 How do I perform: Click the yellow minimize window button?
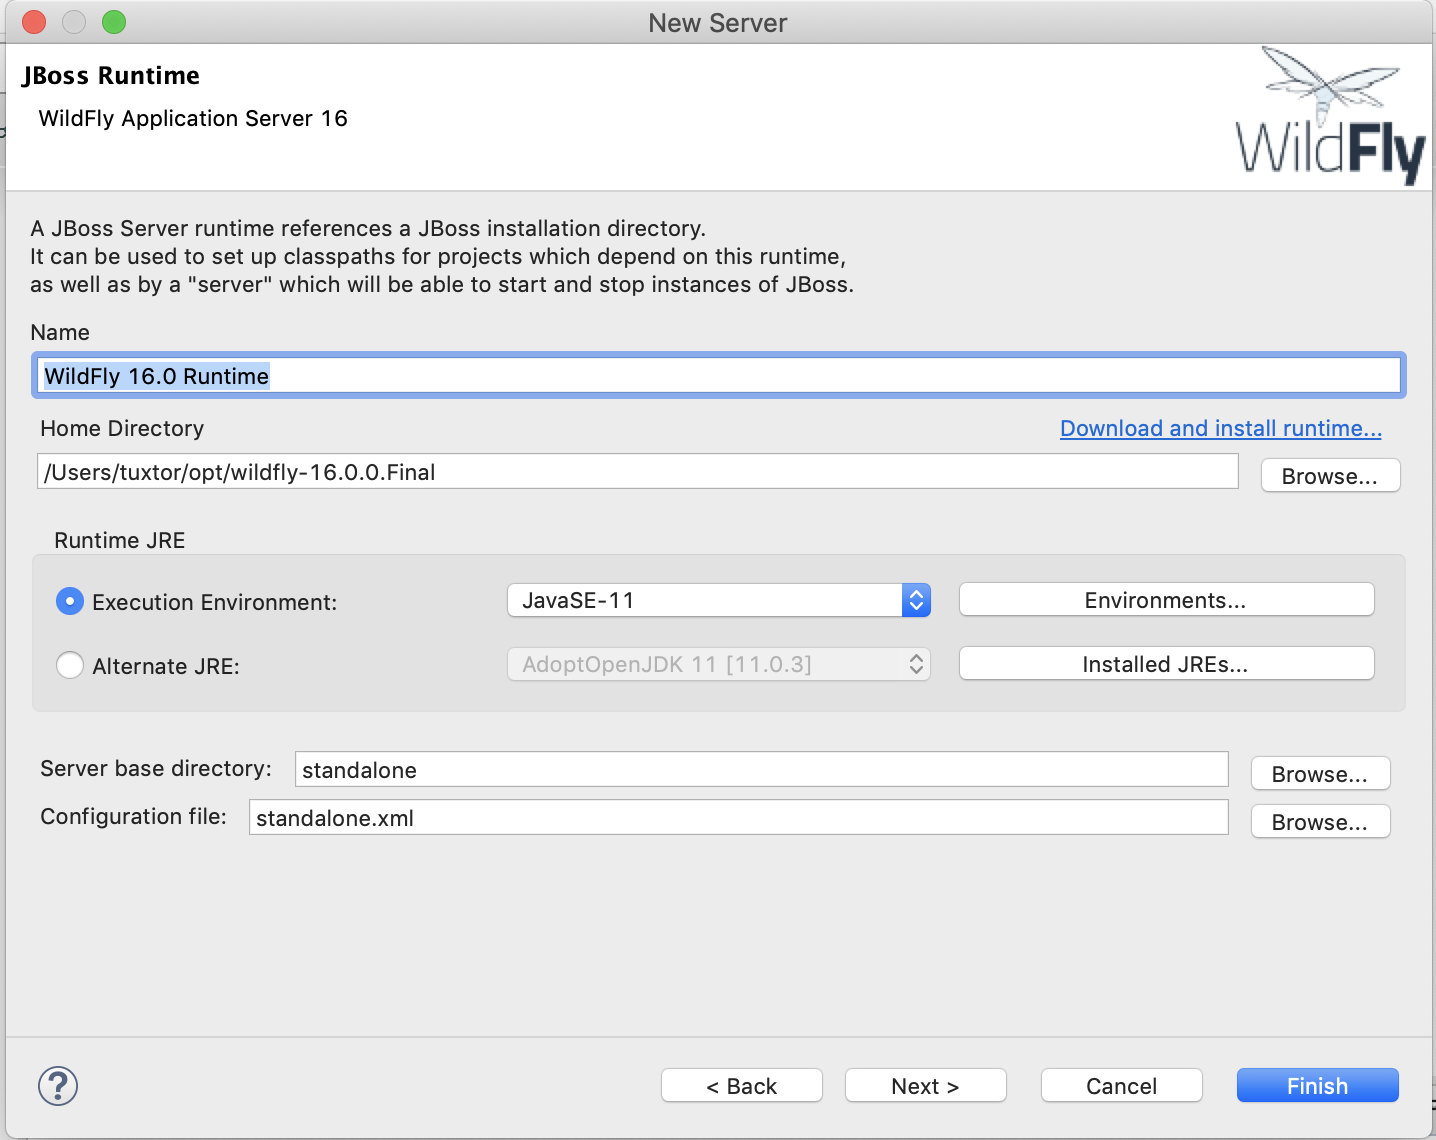coord(74,22)
